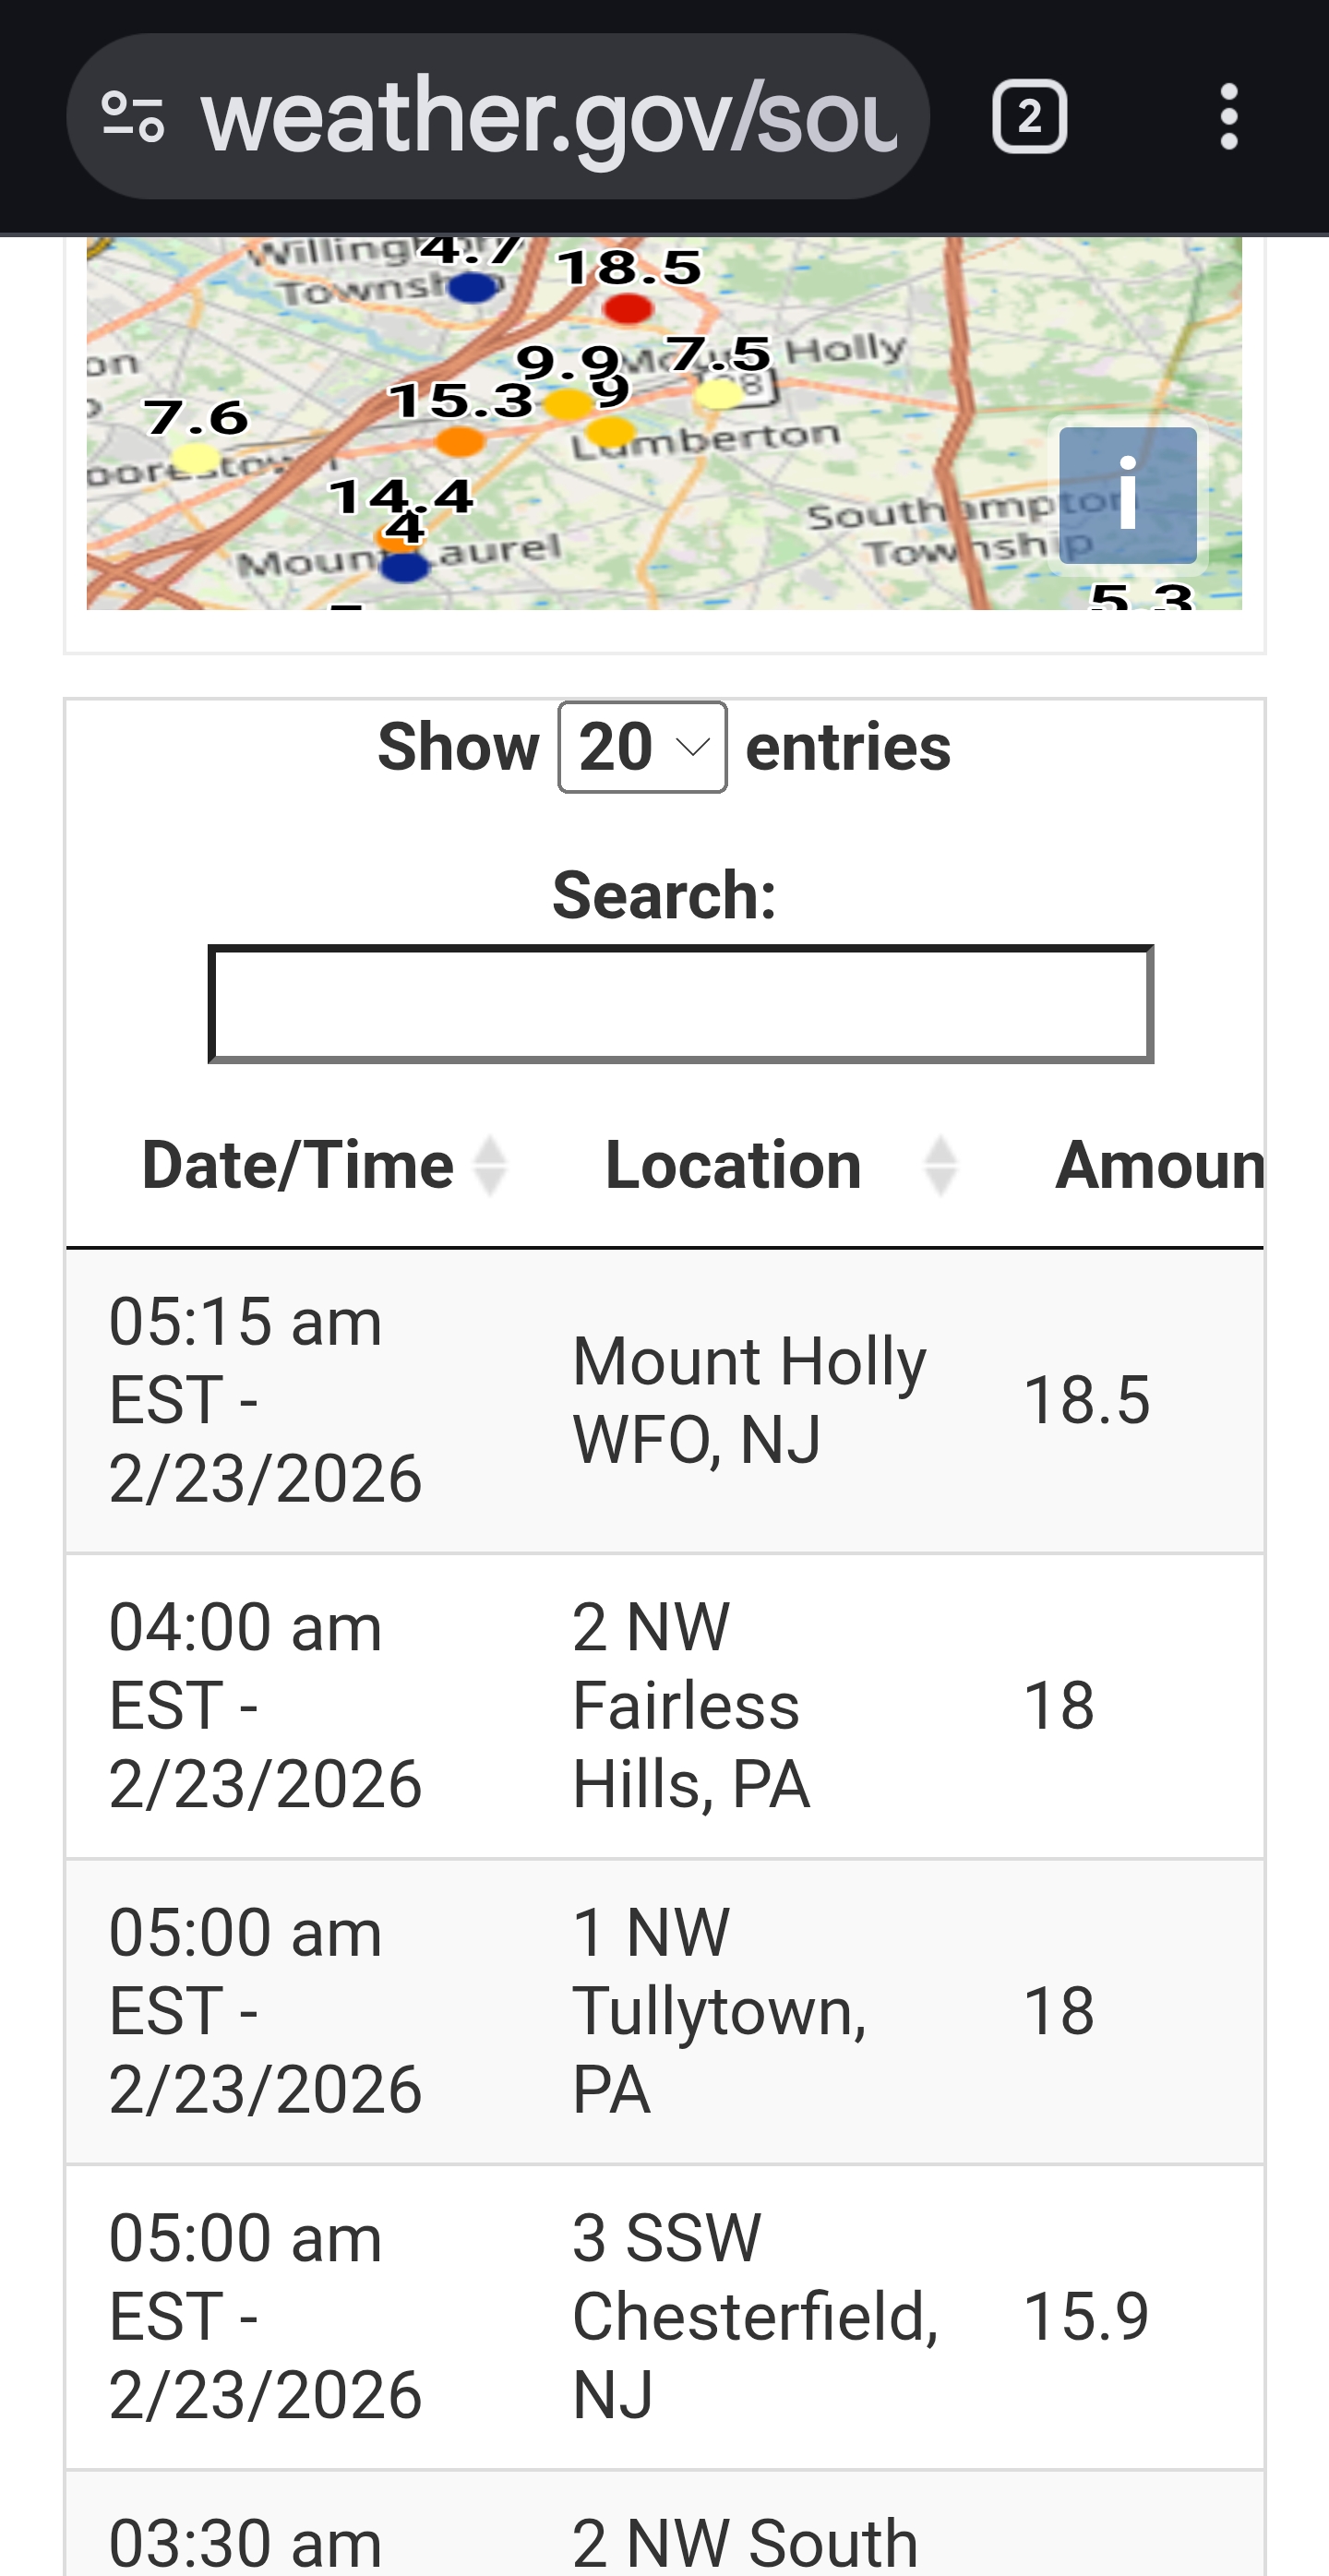Tap the blue map info button
Screen dimensions: 1329x2576
(1127, 496)
